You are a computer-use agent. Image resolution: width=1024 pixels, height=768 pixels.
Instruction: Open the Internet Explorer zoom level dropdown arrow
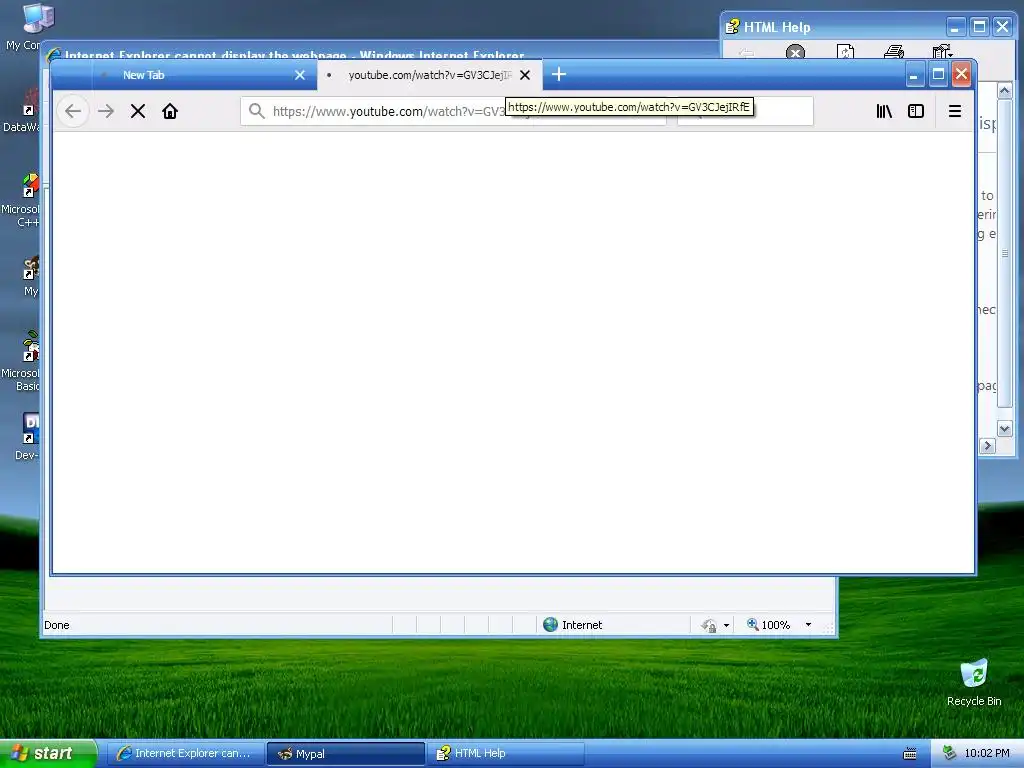(808, 625)
